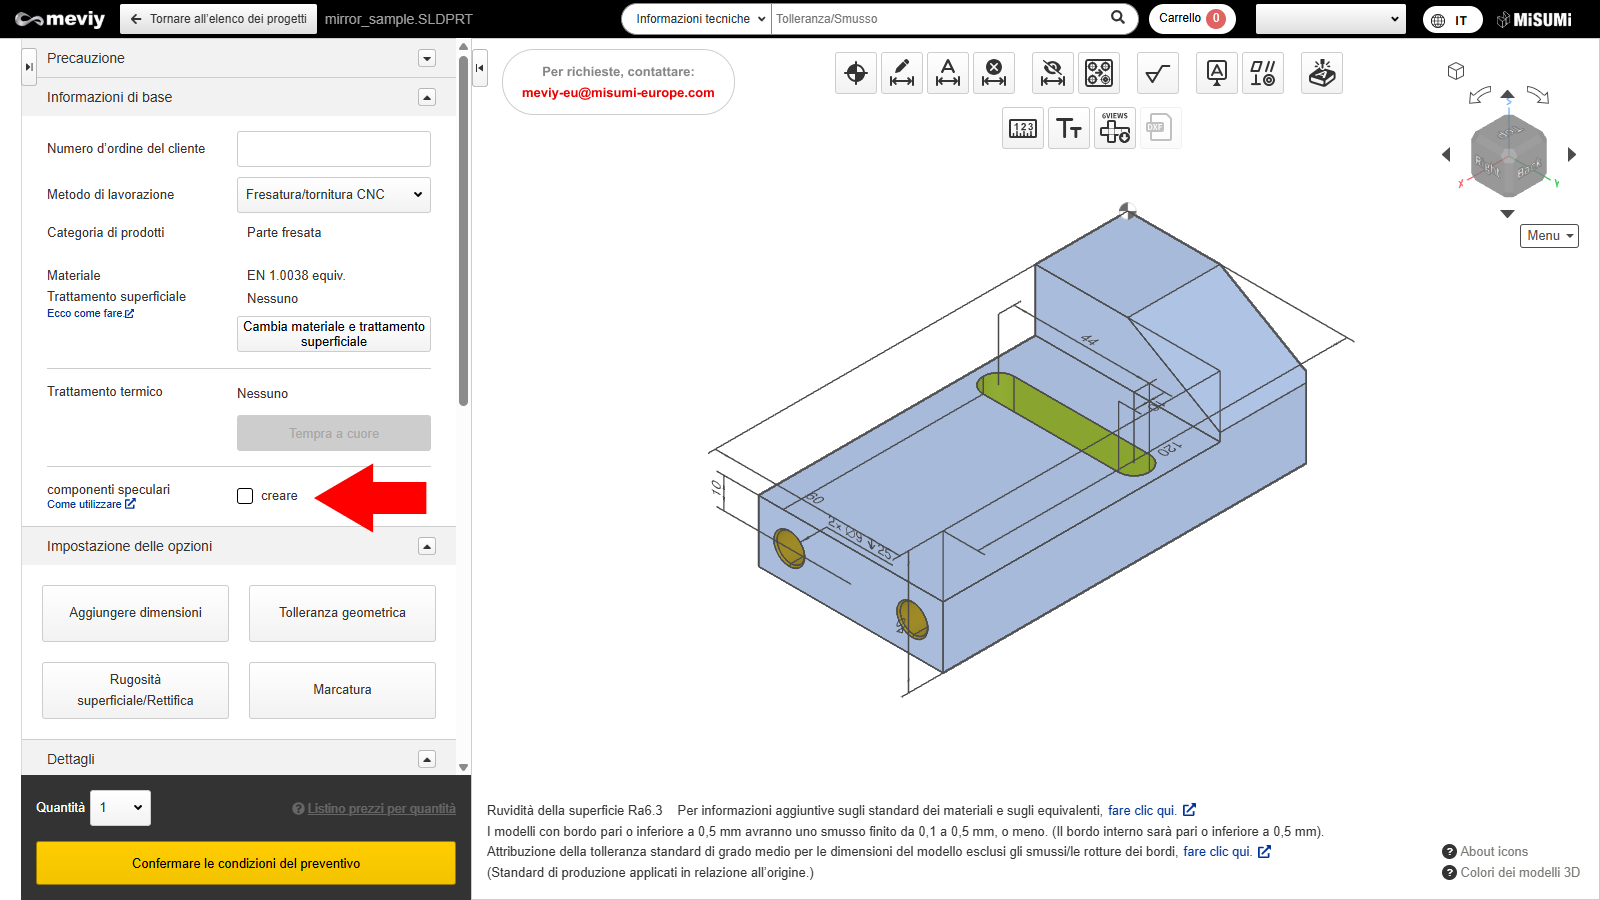Screen dimensions: 1600x900
Task: Collapse the Informazioni di base section
Action: [427, 97]
